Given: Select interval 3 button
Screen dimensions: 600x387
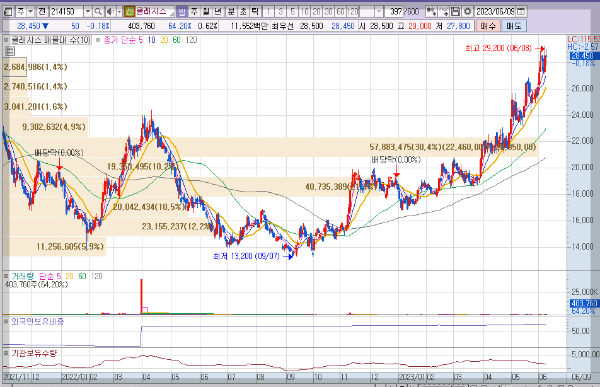Looking at the screenshot, I should coord(281,12).
